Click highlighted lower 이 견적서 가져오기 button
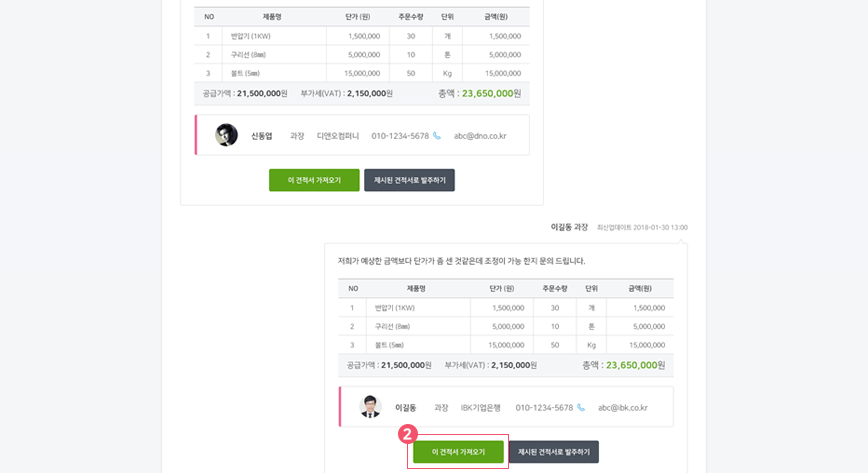The image size is (868, 473). coord(458,452)
